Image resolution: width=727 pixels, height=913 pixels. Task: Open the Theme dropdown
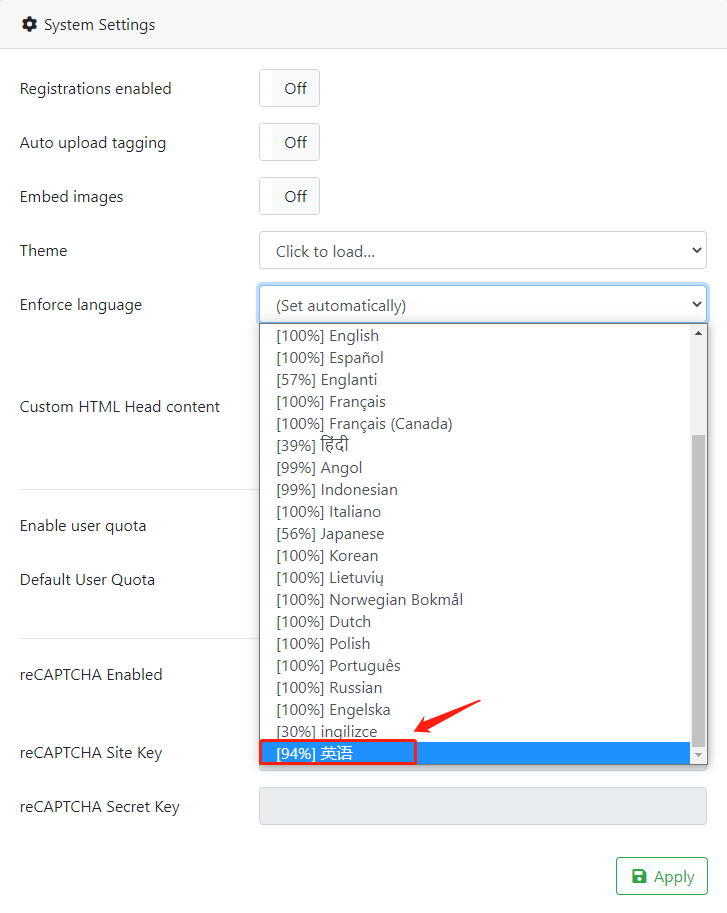point(483,250)
